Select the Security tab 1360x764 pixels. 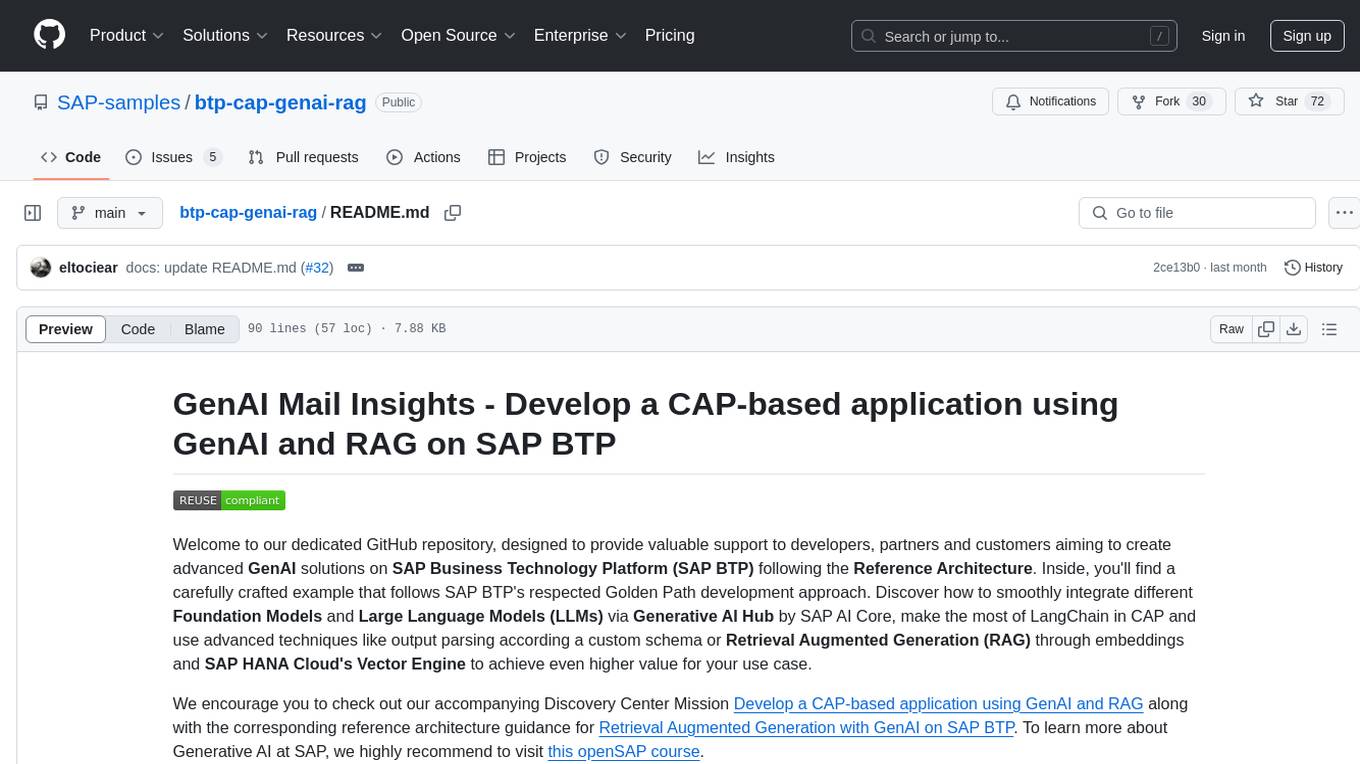[633, 157]
